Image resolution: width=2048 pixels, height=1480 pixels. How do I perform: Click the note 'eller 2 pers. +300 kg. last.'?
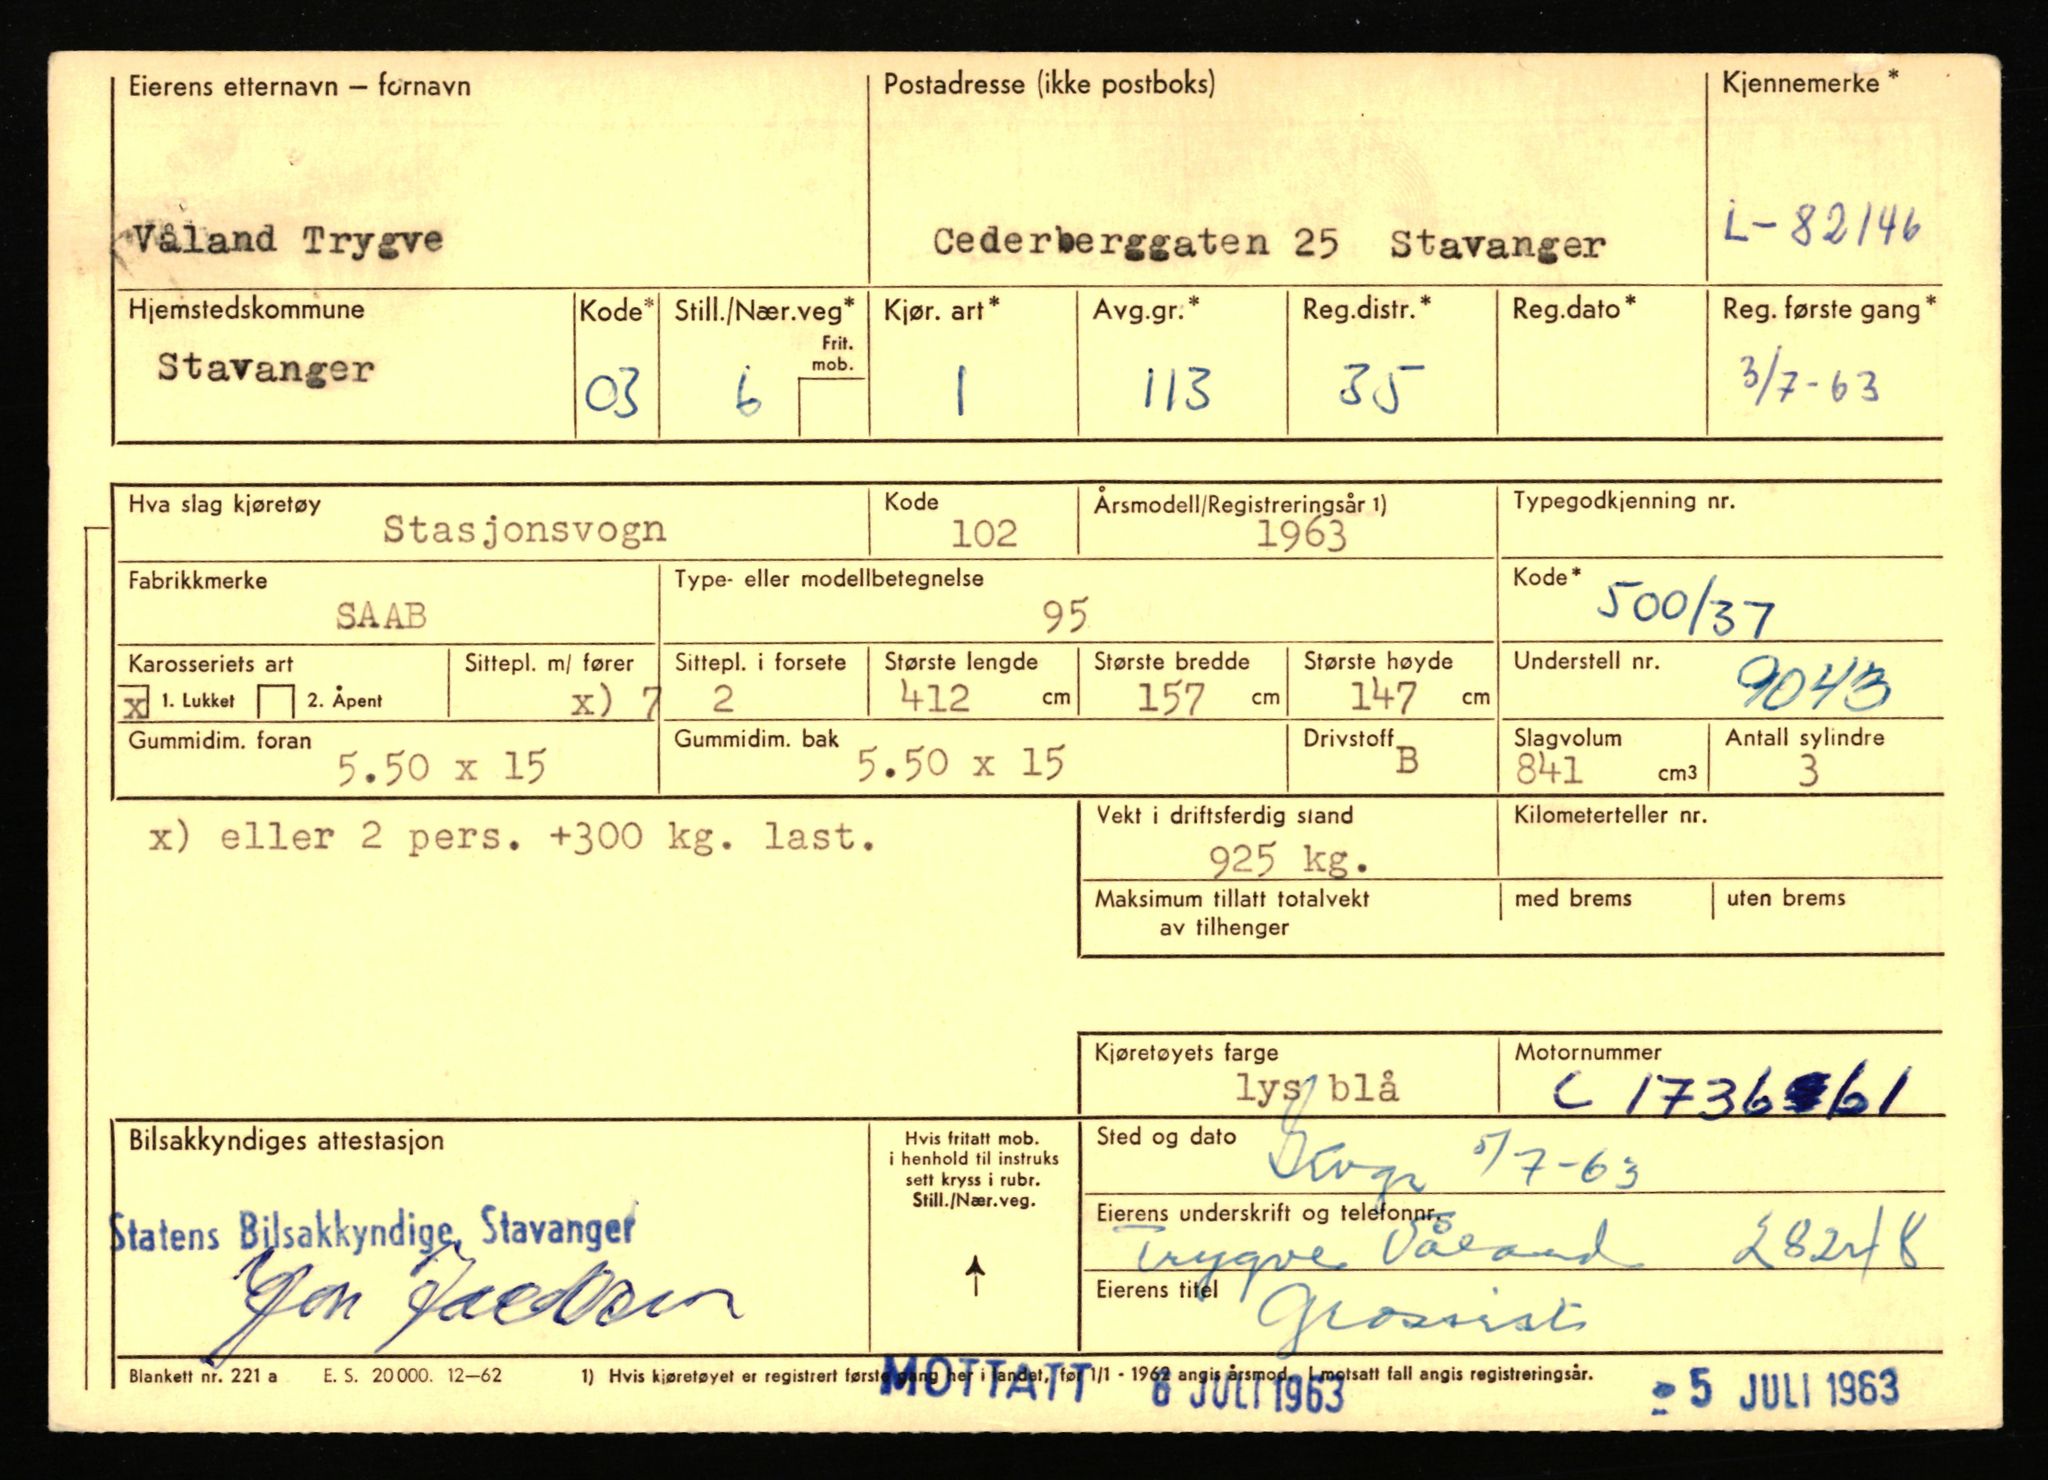tap(548, 837)
